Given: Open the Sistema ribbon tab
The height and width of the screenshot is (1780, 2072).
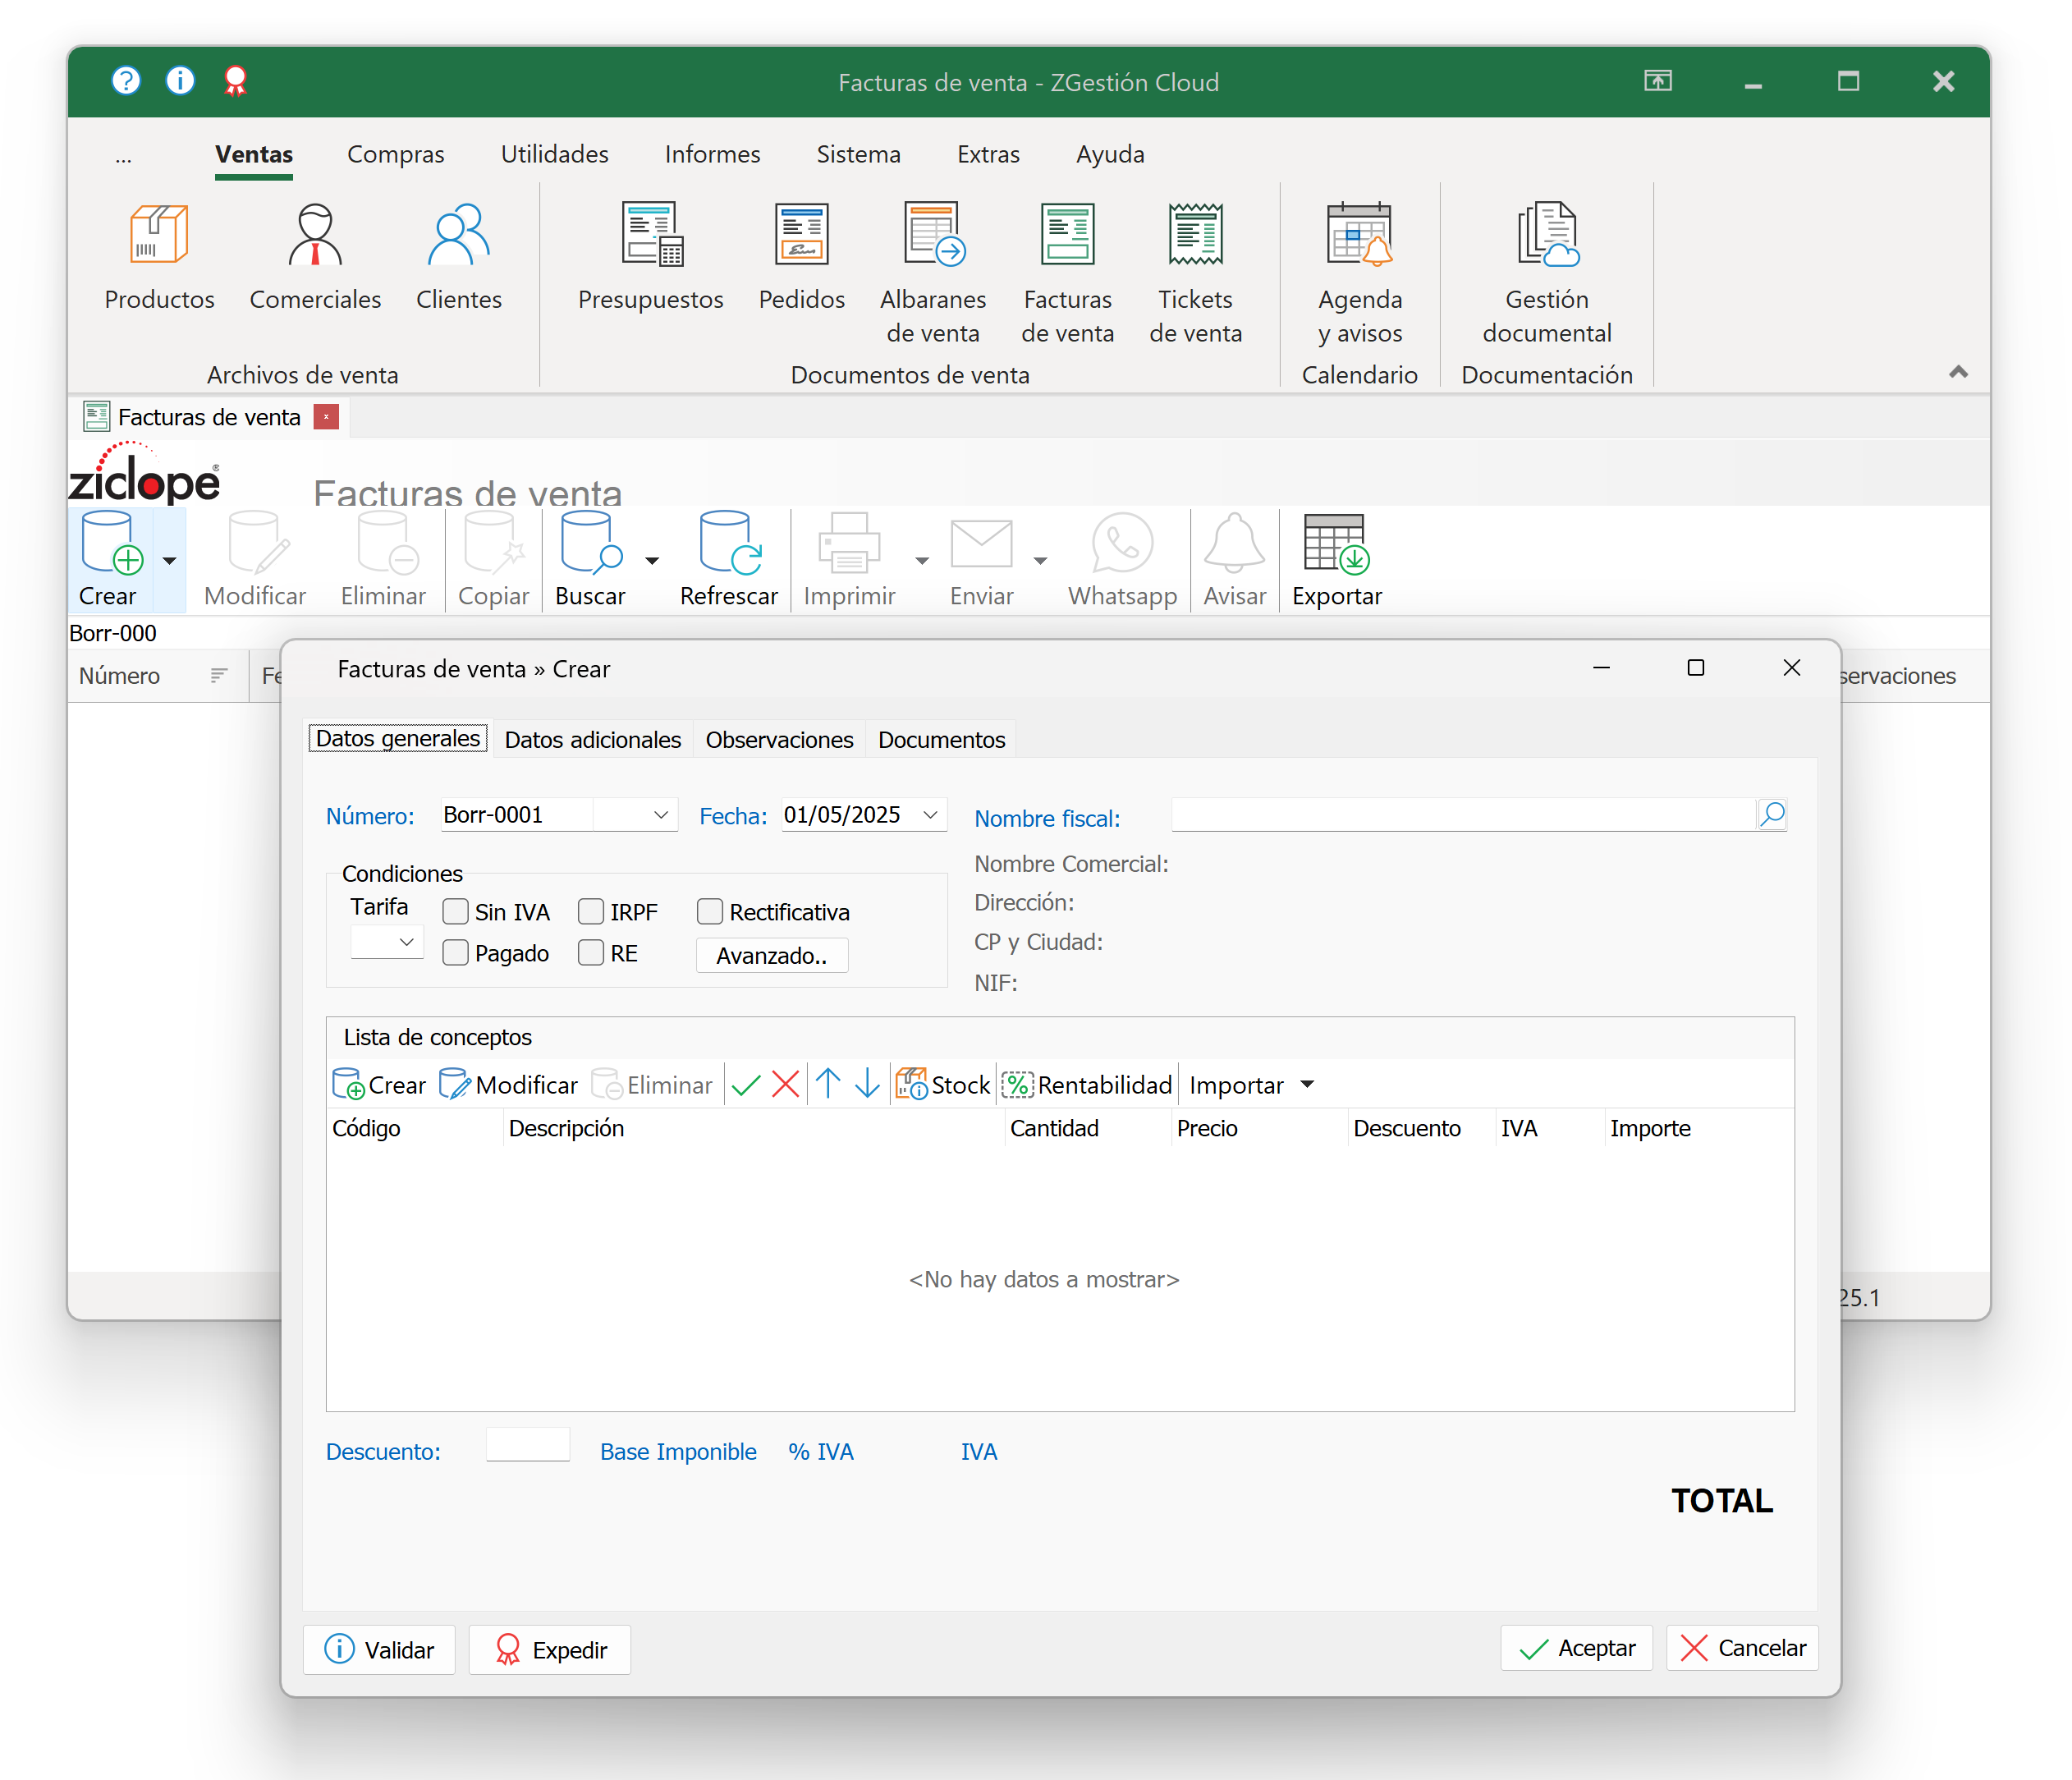Looking at the screenshot, I should (x=858, y=154).
